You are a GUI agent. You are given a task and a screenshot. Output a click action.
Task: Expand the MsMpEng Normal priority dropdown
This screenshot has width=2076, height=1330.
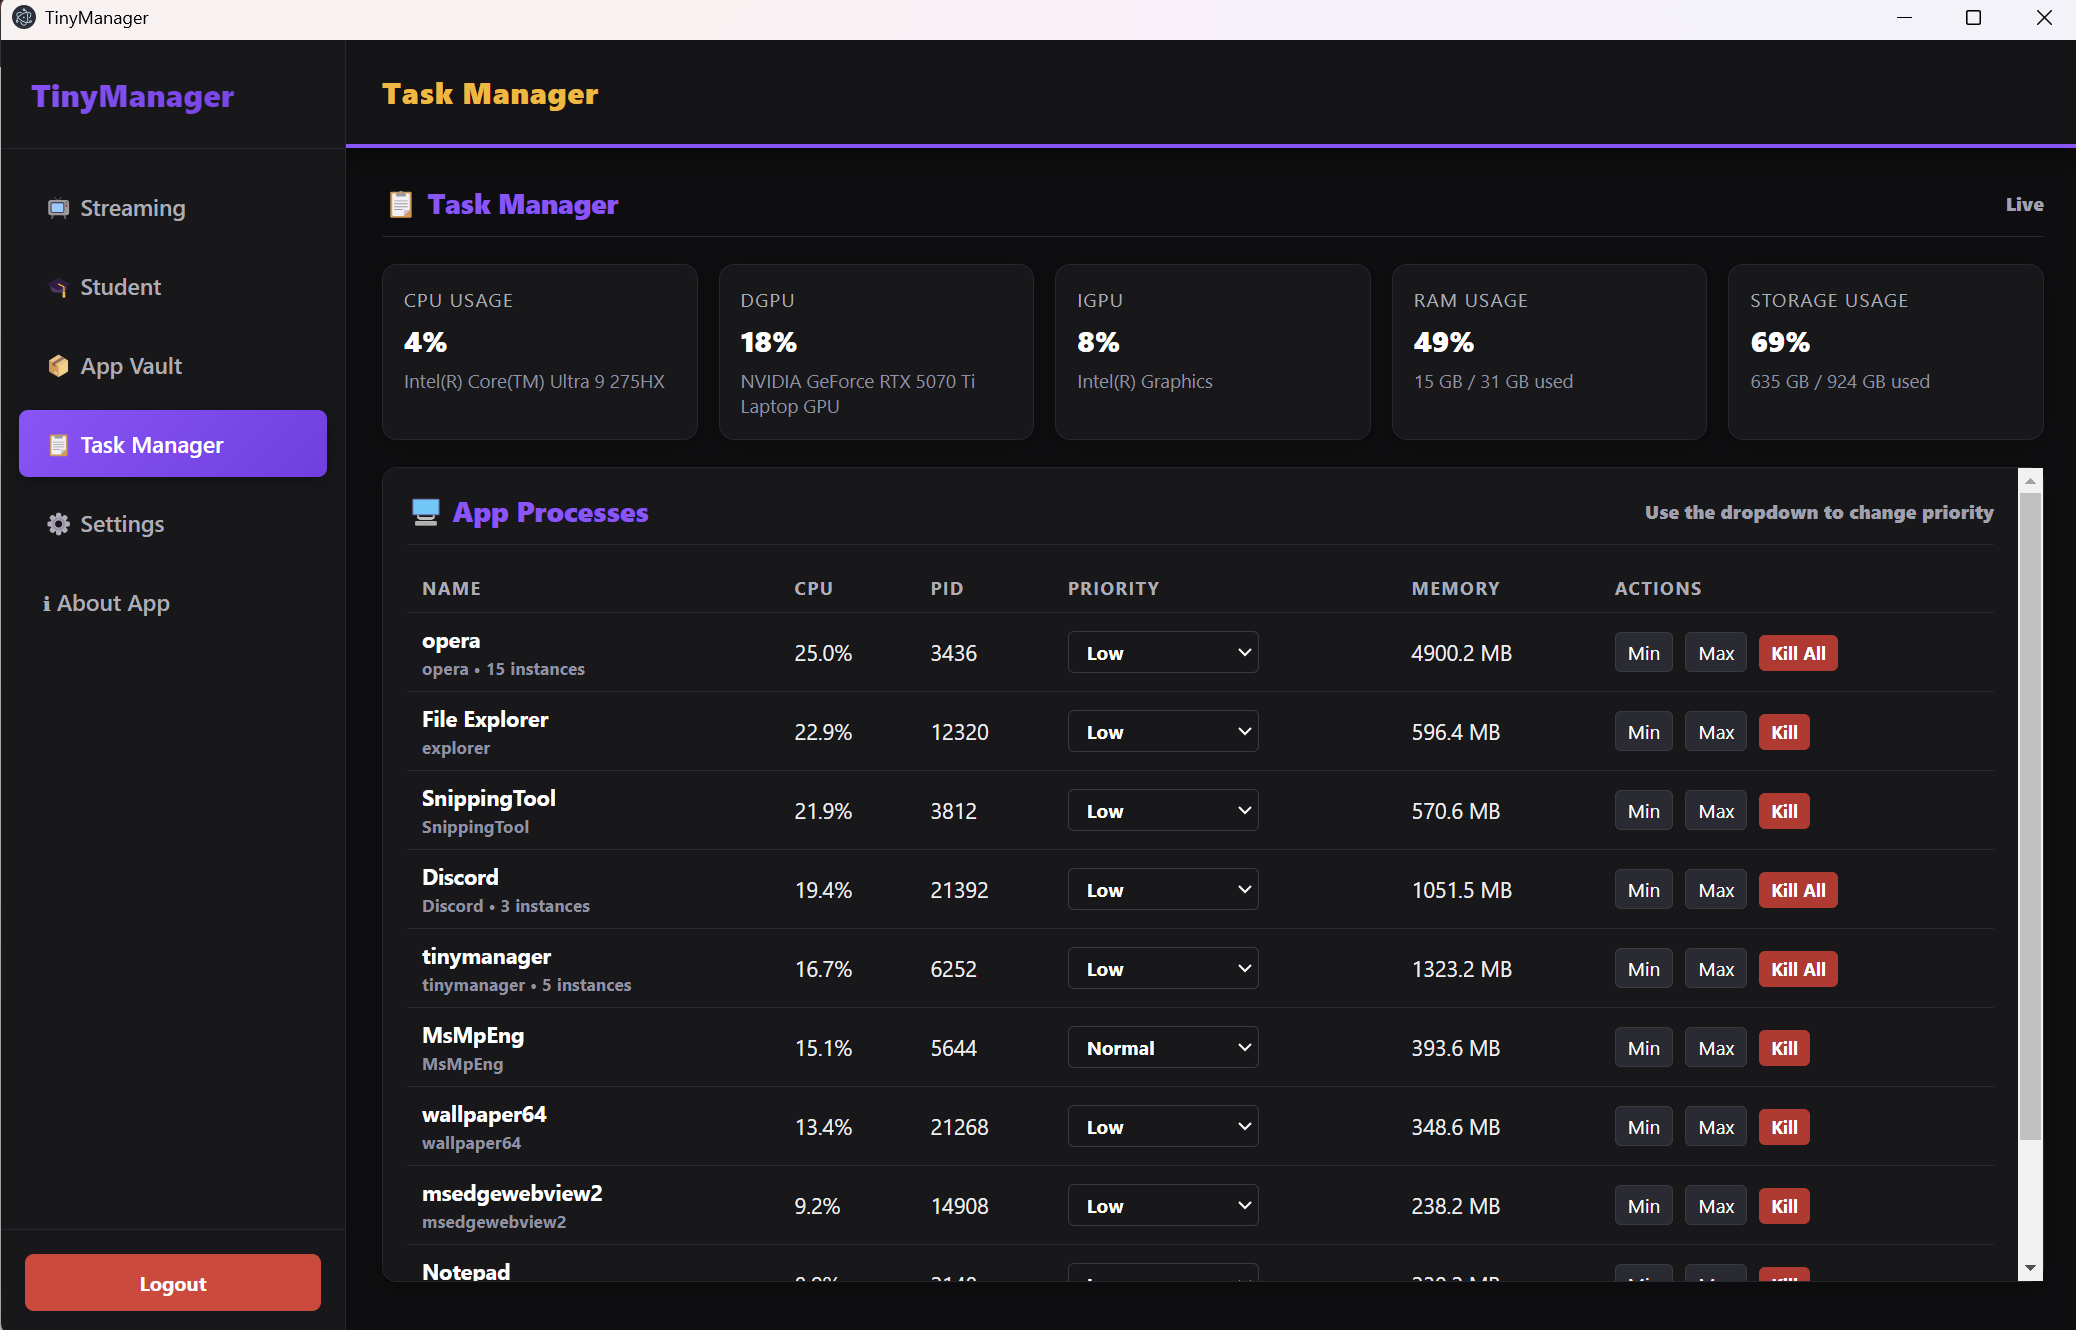(x=1163, y=1048)
